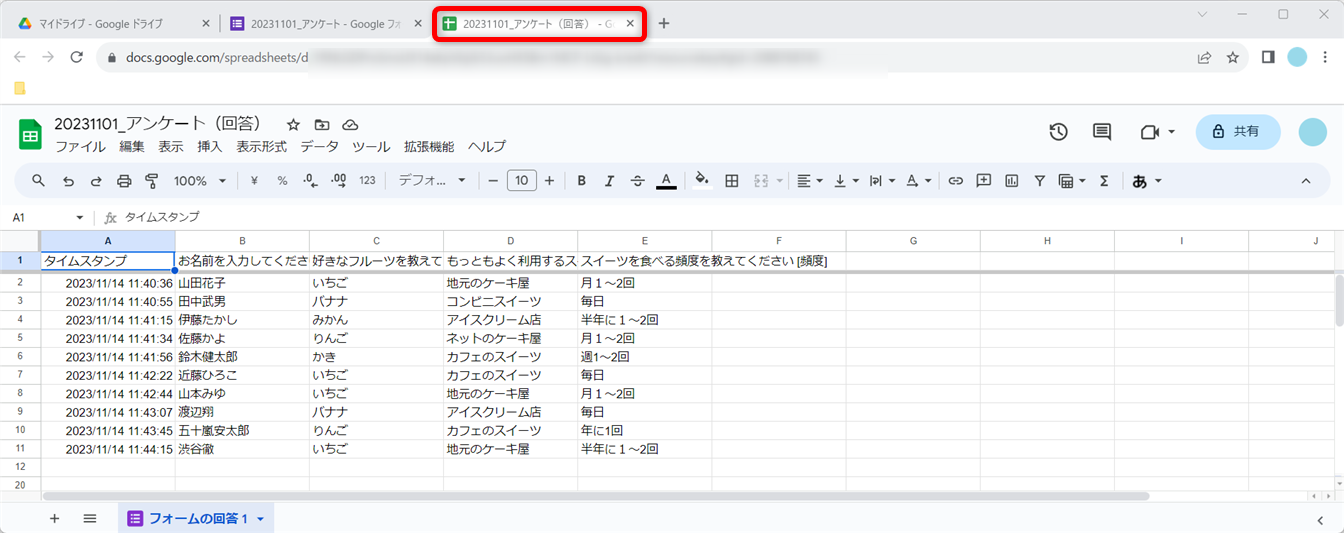Open the 100% zoom dropdown

pyautogui.click(x=200, y=181)
